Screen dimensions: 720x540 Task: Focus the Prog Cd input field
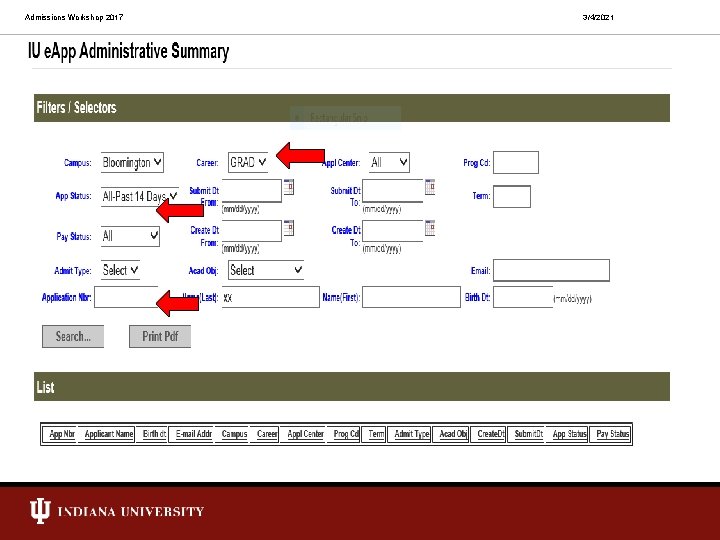pos(516,163)
